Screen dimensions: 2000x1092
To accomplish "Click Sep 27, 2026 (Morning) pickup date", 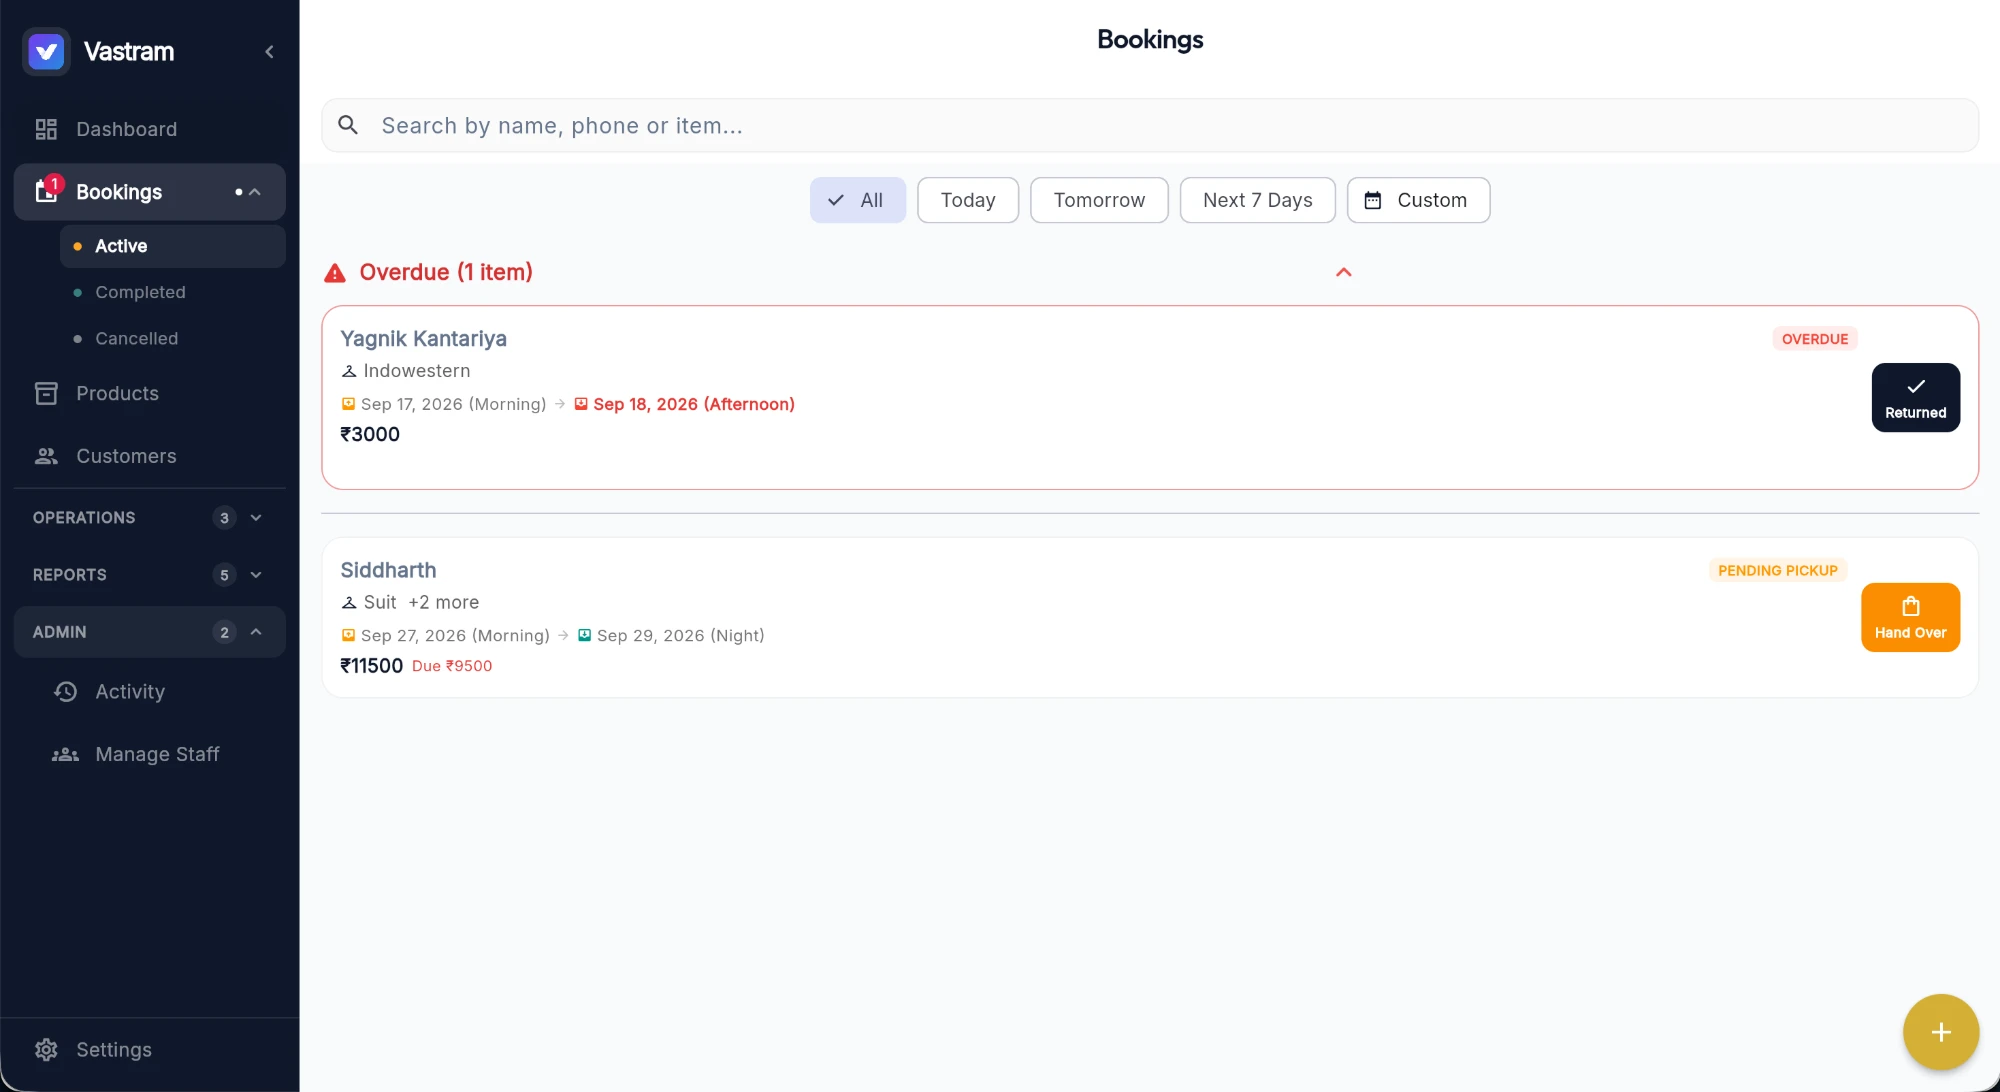I will coord(455,636).
